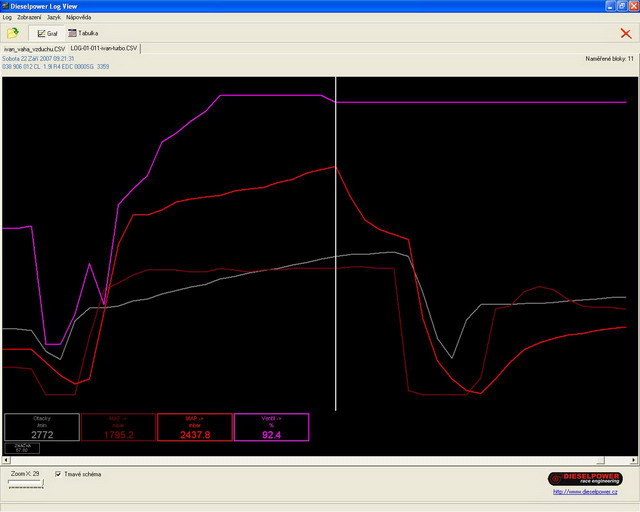Adjust the Zoom X slider
This screenshot has width=640, height=512.
26,483
